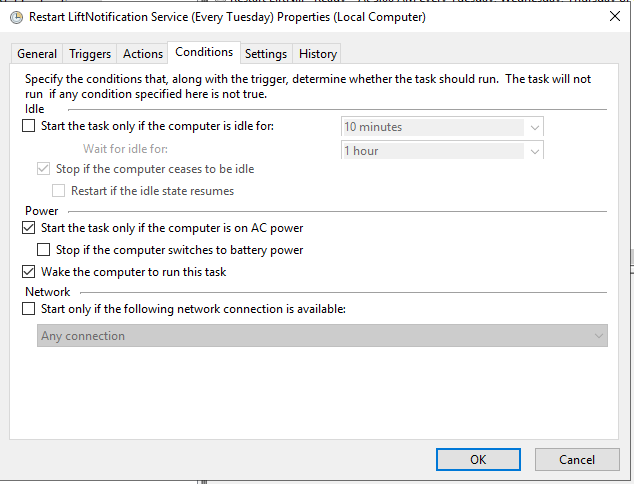The height and width of the screenshot is (484, 634).
Task: View the History tab
Action: click(318, 54)
